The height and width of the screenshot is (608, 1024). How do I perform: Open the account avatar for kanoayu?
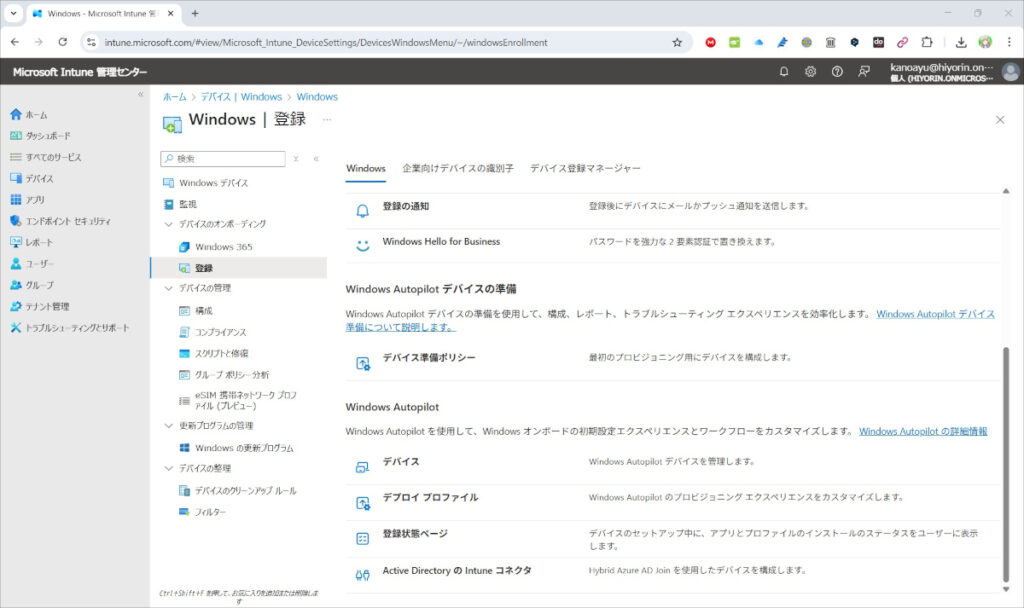tap(1010, 72)
